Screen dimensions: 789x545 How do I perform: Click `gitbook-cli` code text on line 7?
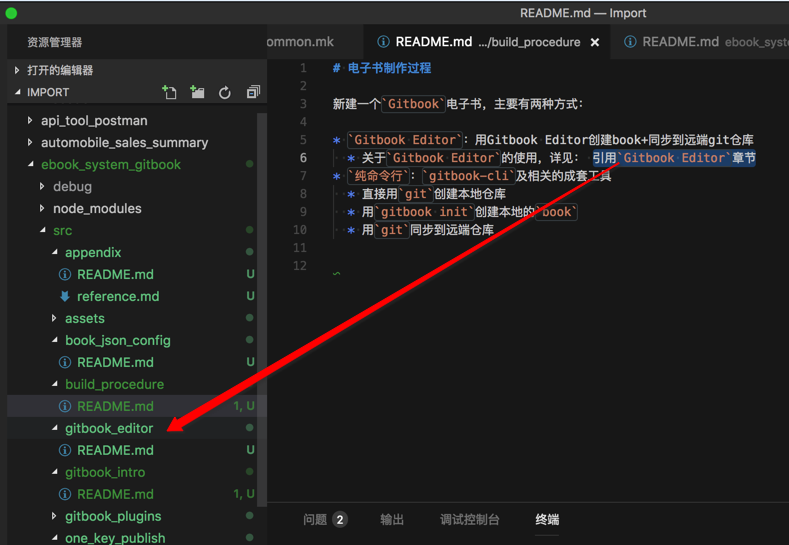(x=468, y=176)
